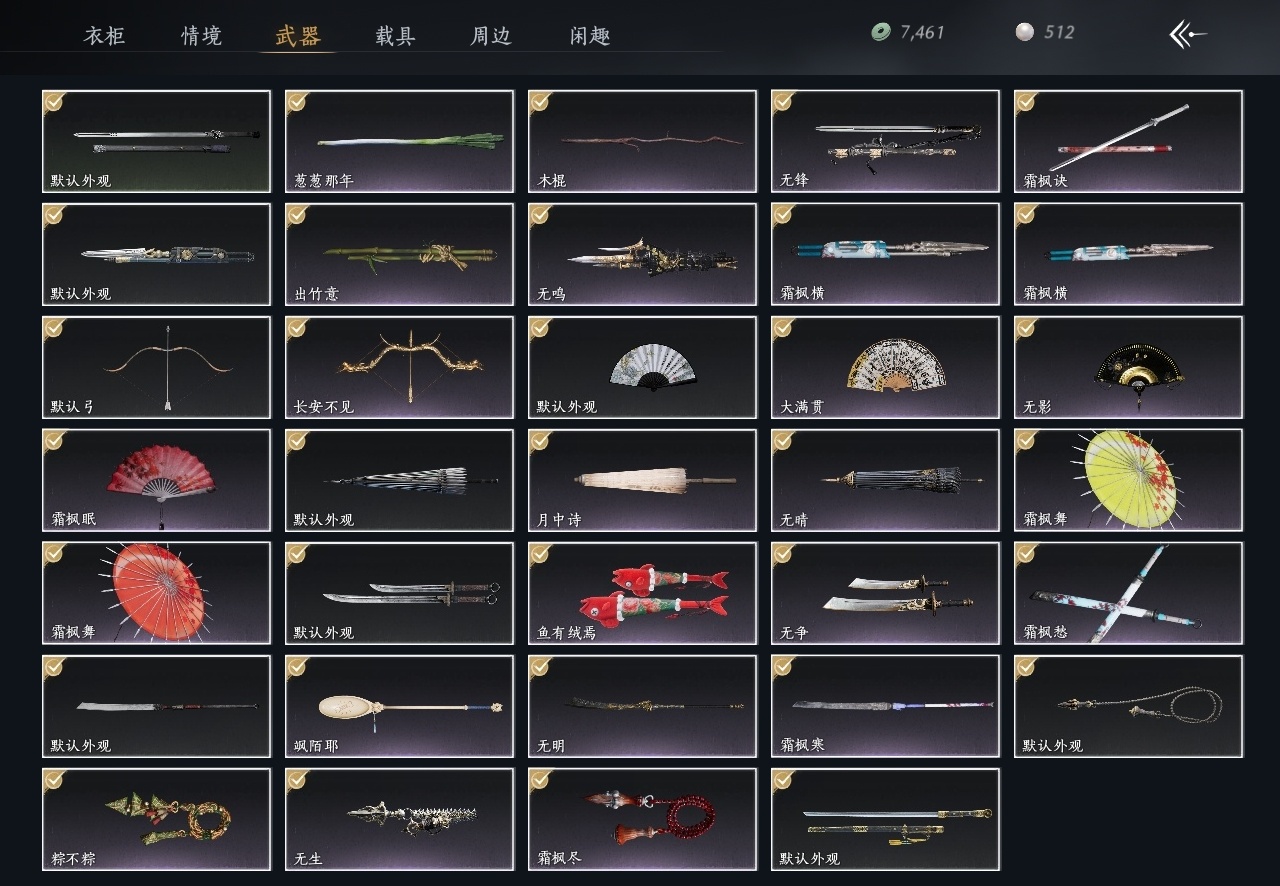Open the 载具 tab
Screen dimensions: 1280x886
396,36
